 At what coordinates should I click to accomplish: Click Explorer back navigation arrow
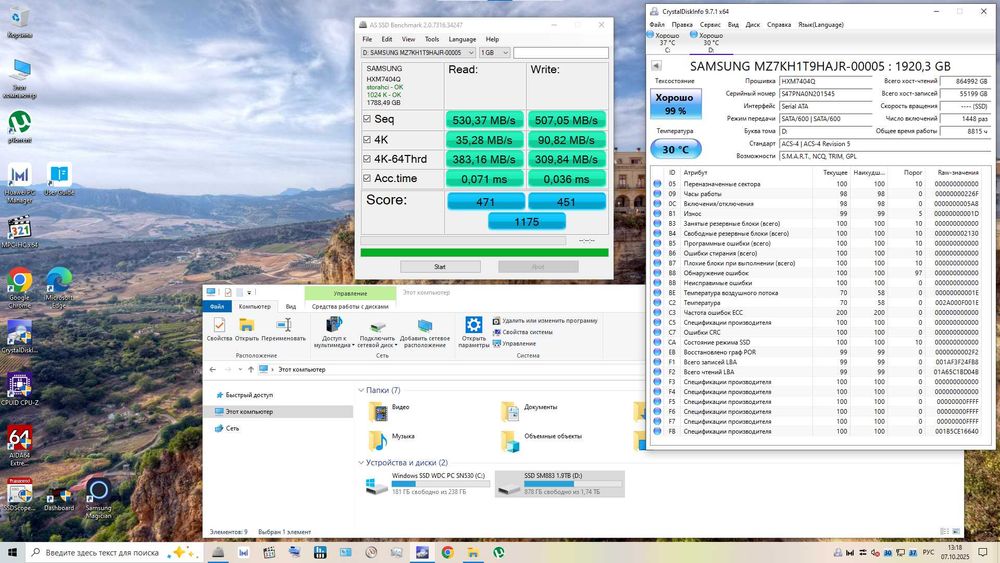(x=213, y=369)
